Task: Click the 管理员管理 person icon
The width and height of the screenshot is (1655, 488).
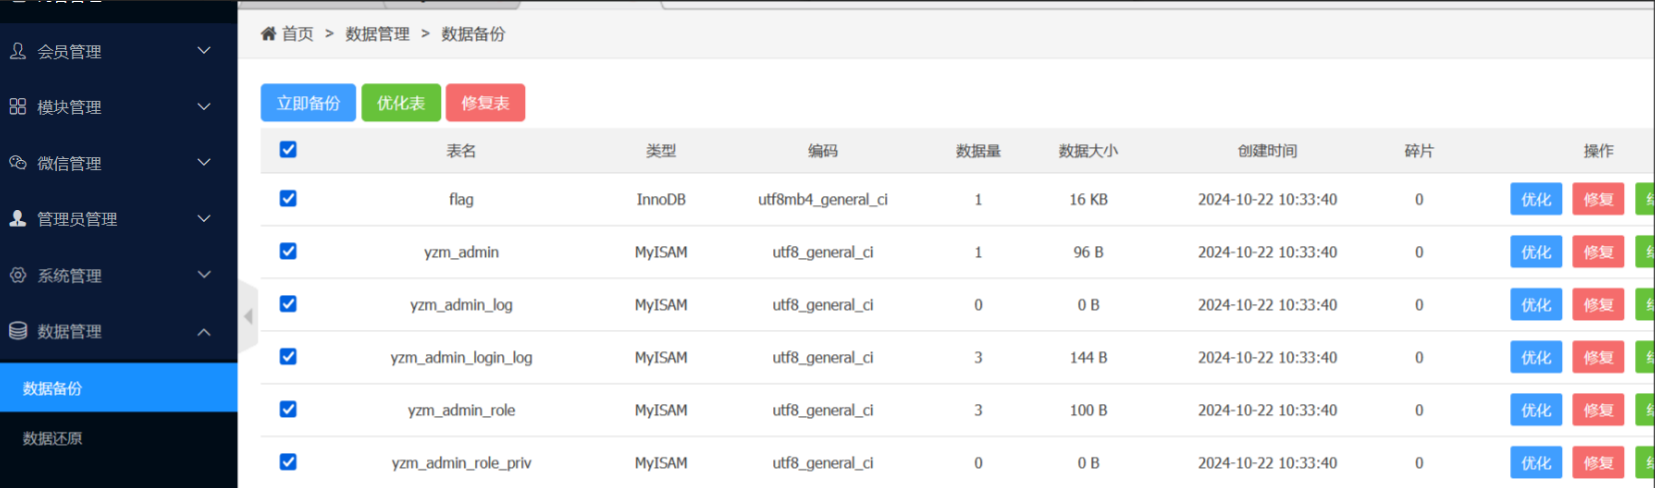Action: coord(18,219)
